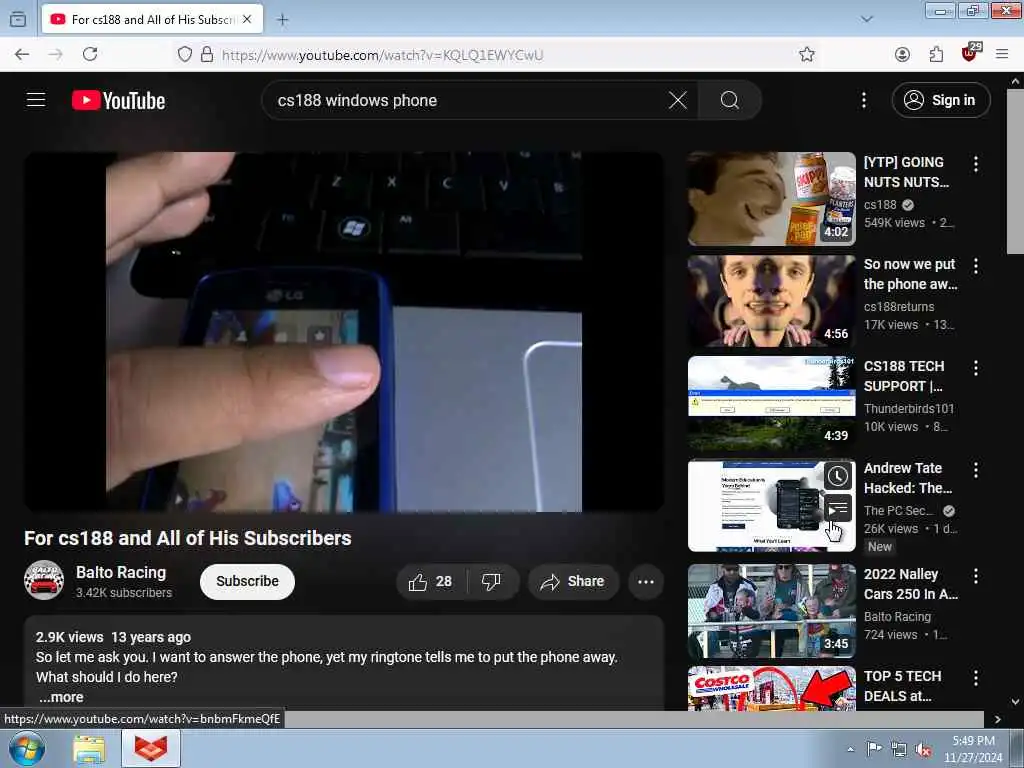This screenshot has width=1024, height=768.
Task: Click the URL address bar
Action: [x=496, y=54]
